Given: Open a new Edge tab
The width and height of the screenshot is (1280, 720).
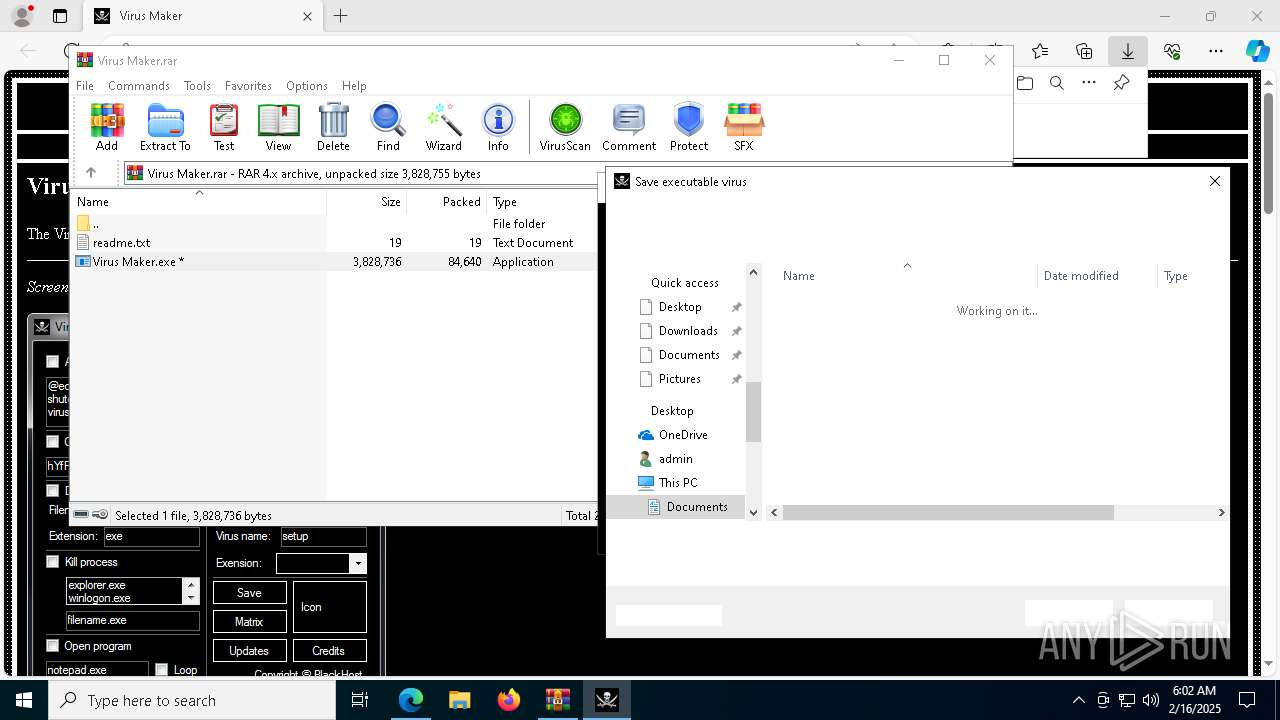Looking at the screenshot, I should 341,16.
